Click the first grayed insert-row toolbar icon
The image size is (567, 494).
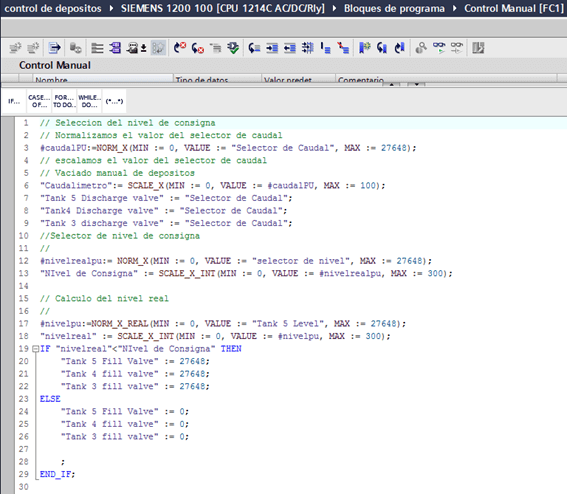[15, 48]
